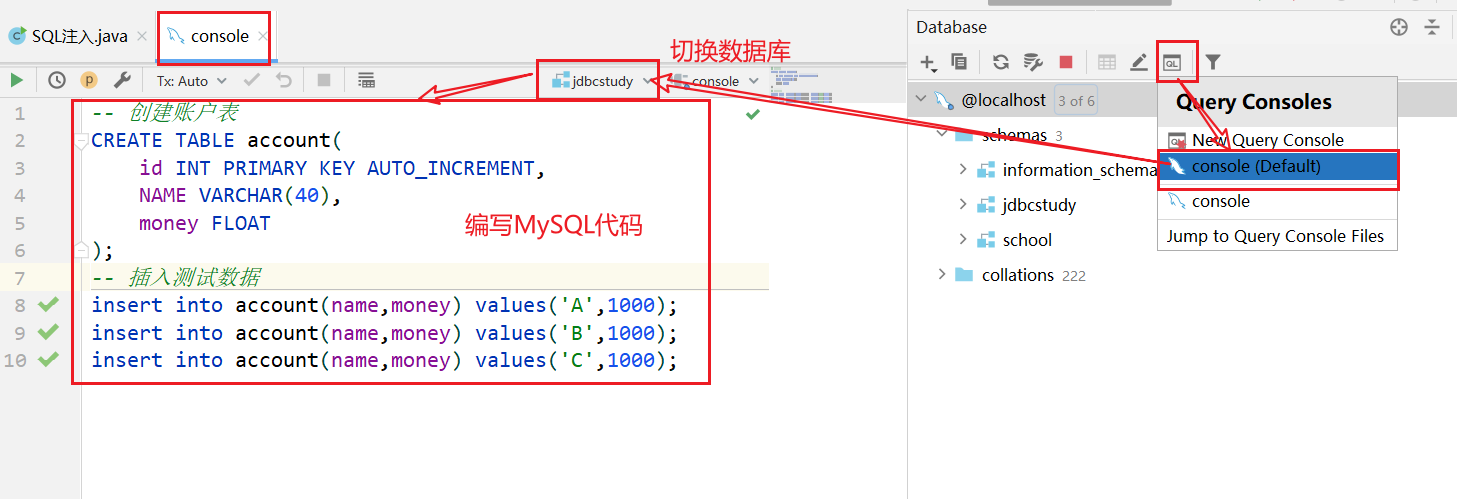Open console settings via the wrench icon
The image size is (1457, 499).
[121, 80]
